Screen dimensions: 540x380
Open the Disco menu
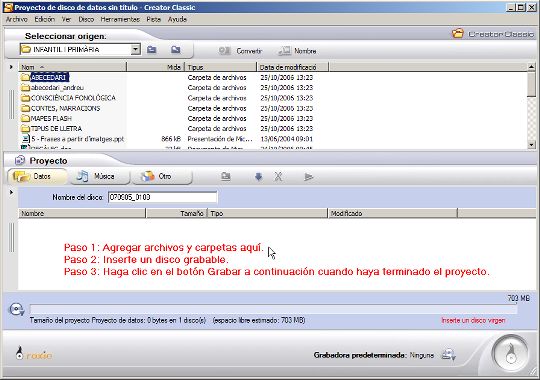[86, 19]
